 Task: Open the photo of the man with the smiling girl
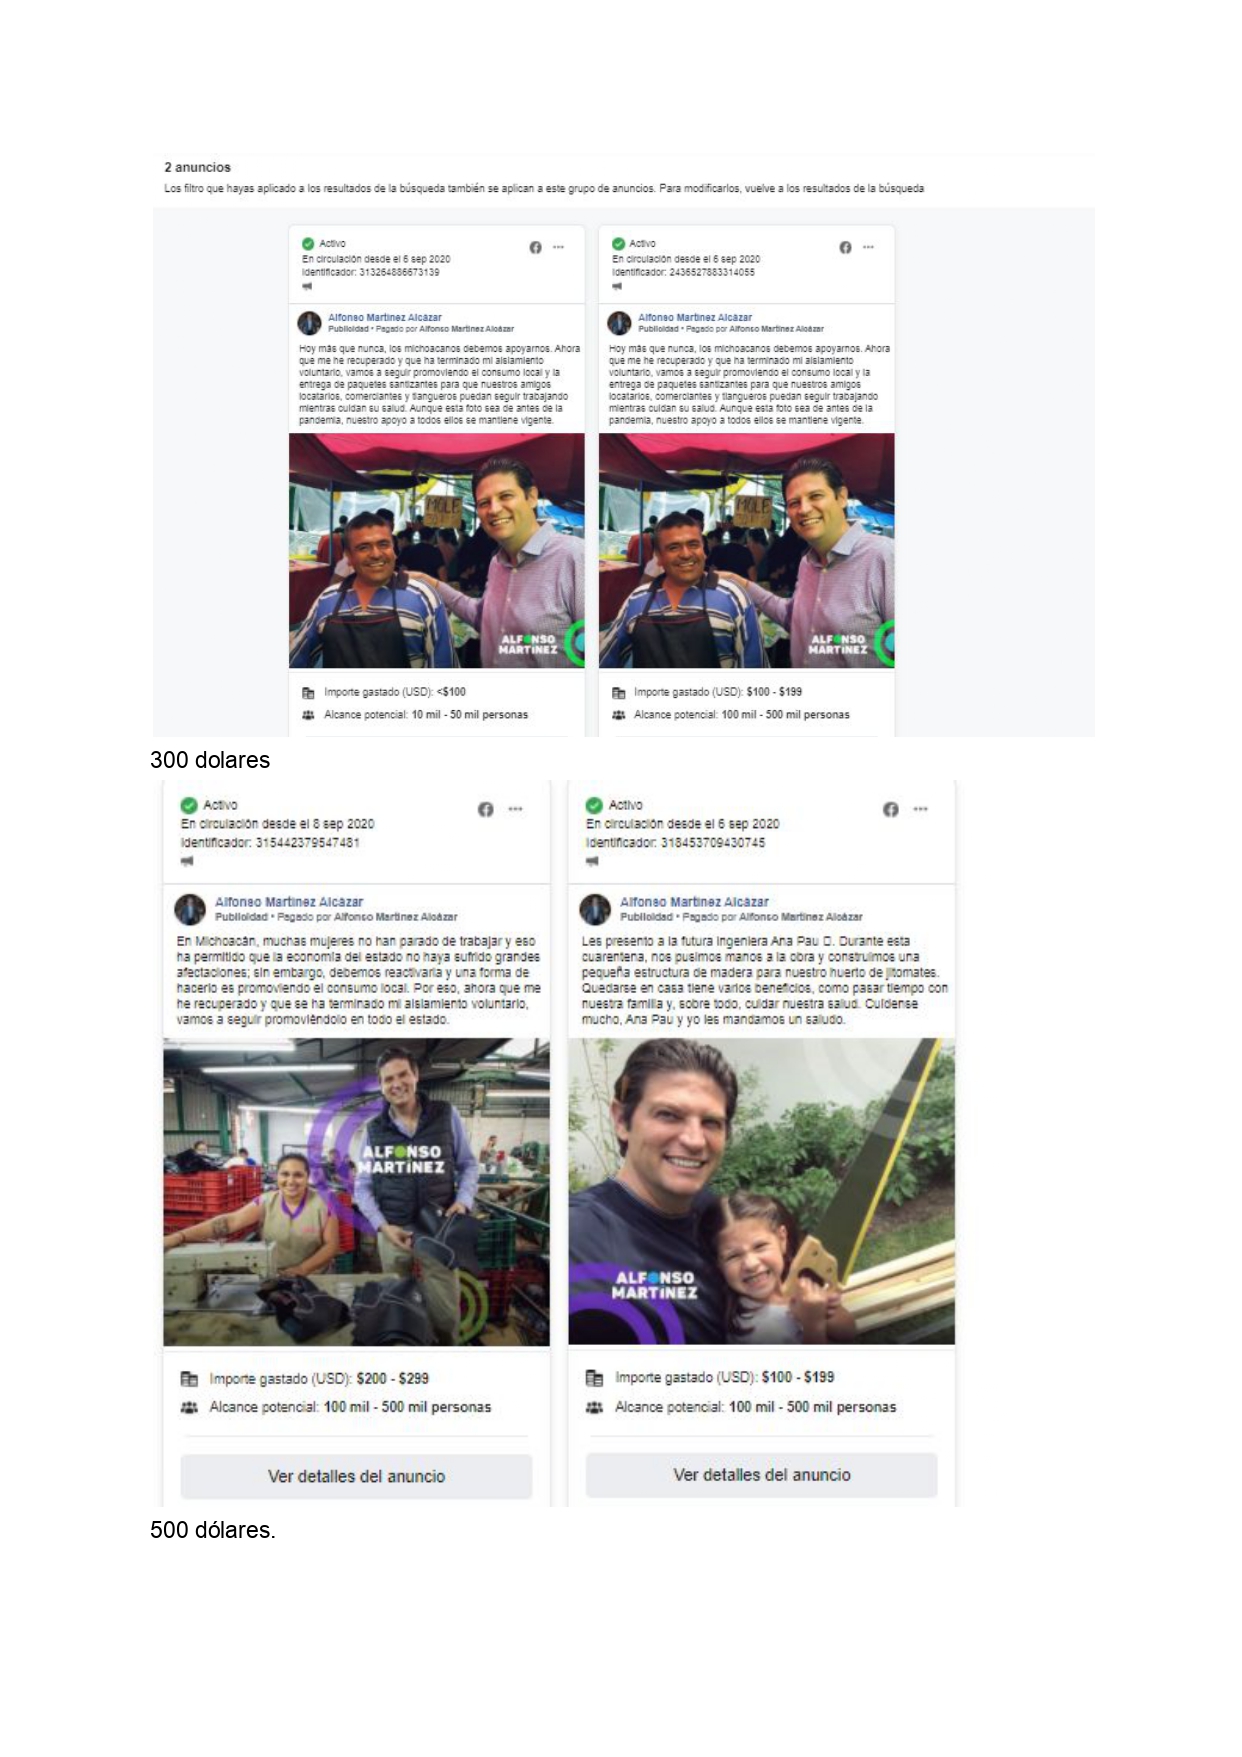coord(762,1191)
